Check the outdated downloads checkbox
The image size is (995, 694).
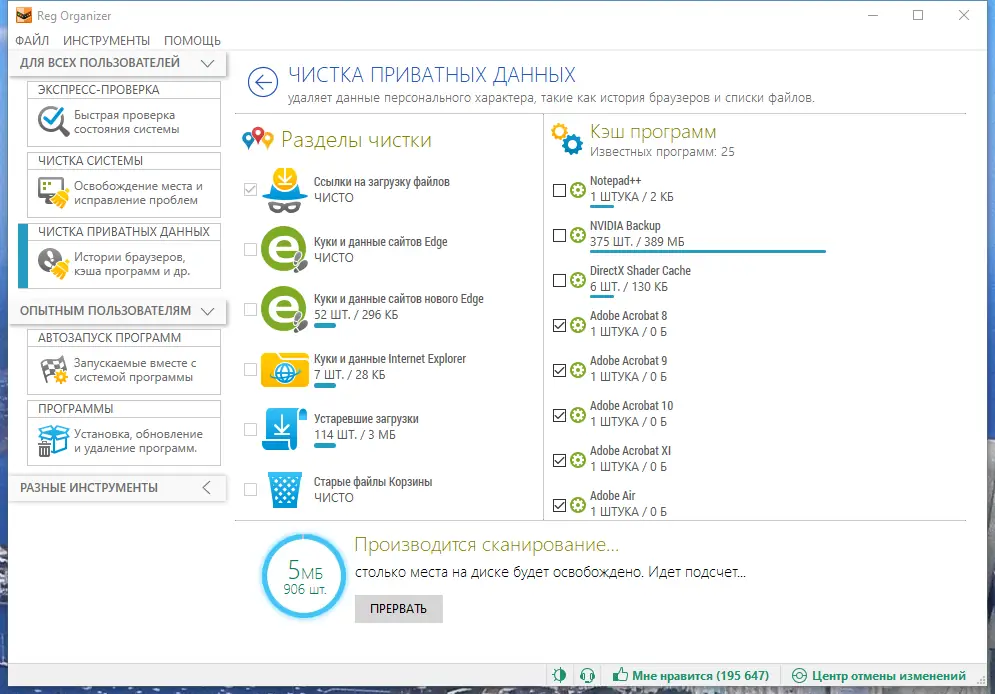pos(251,429)
